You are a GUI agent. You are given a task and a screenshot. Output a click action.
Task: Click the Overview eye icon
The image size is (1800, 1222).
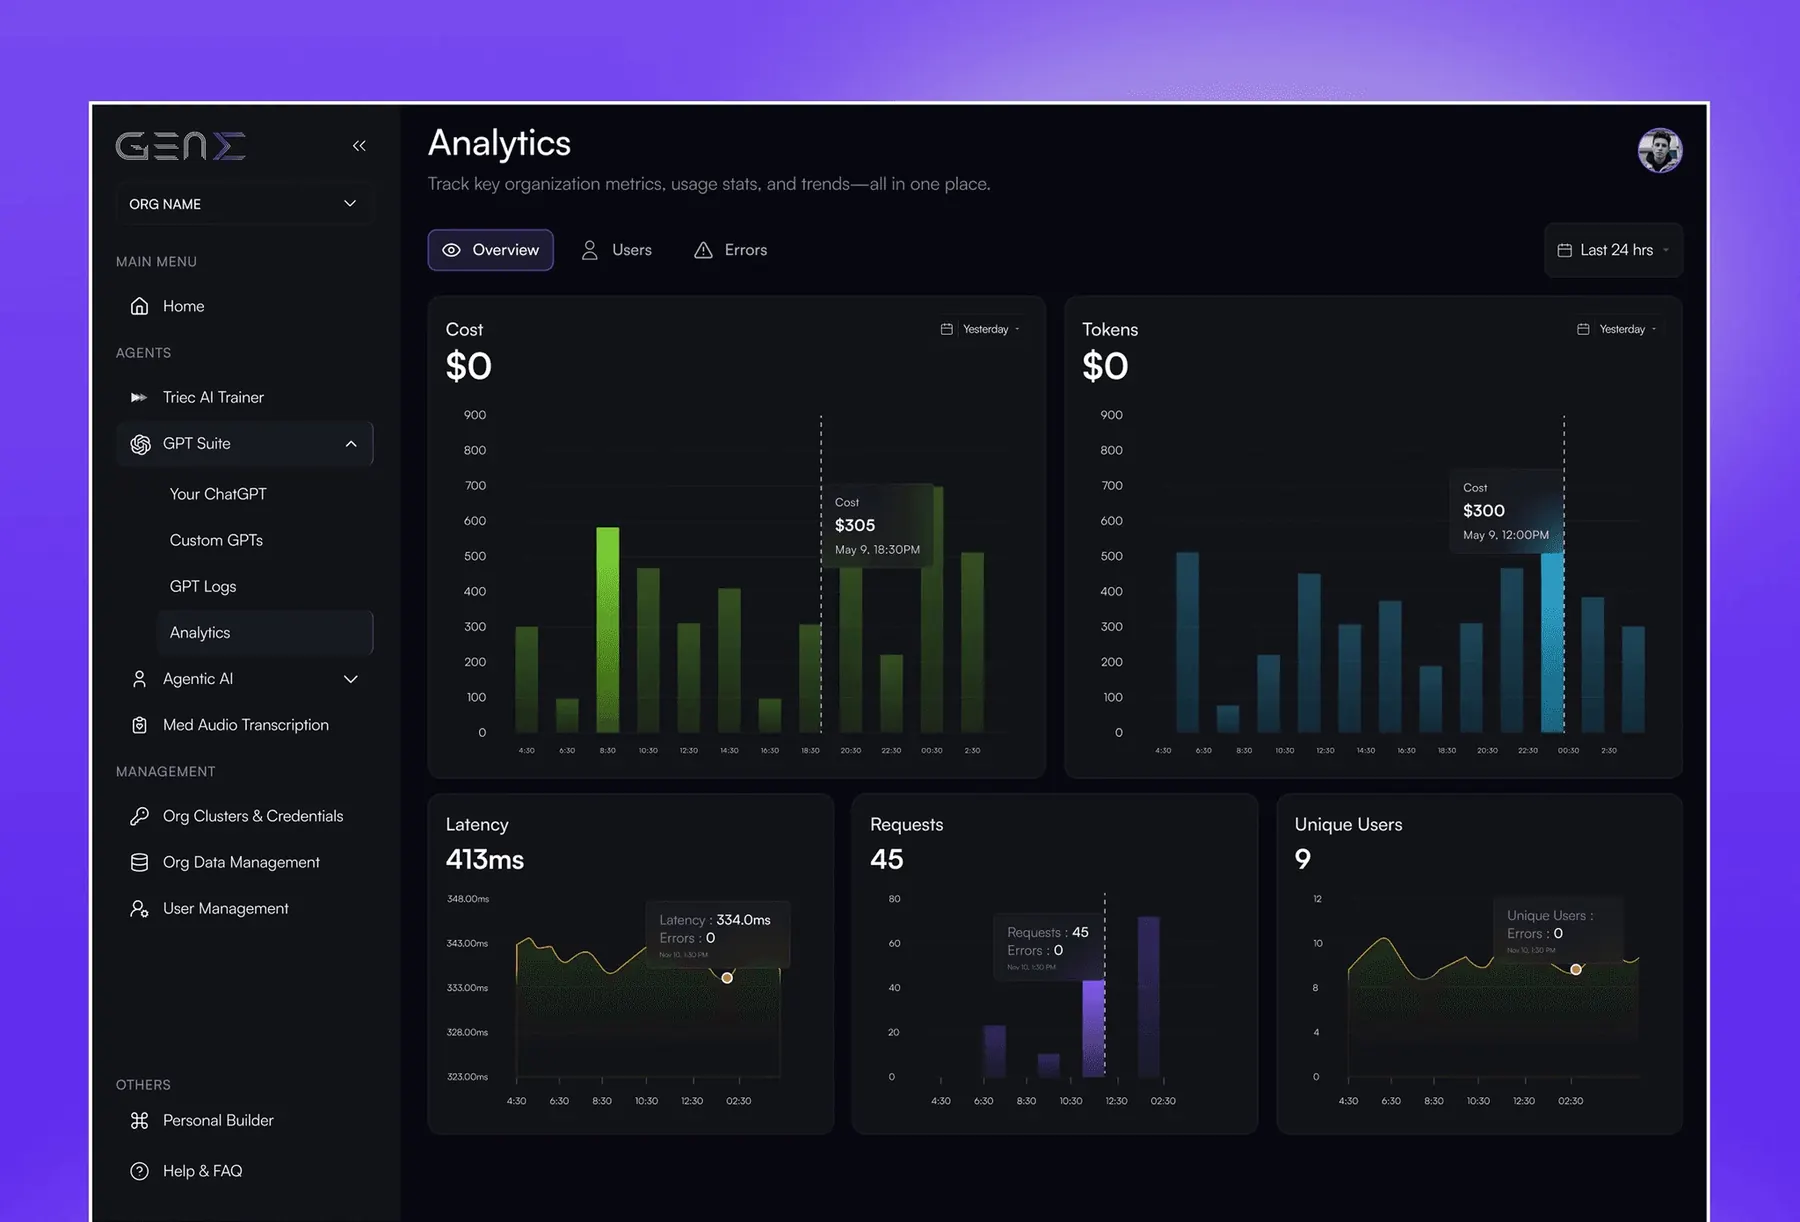(452, 250)
